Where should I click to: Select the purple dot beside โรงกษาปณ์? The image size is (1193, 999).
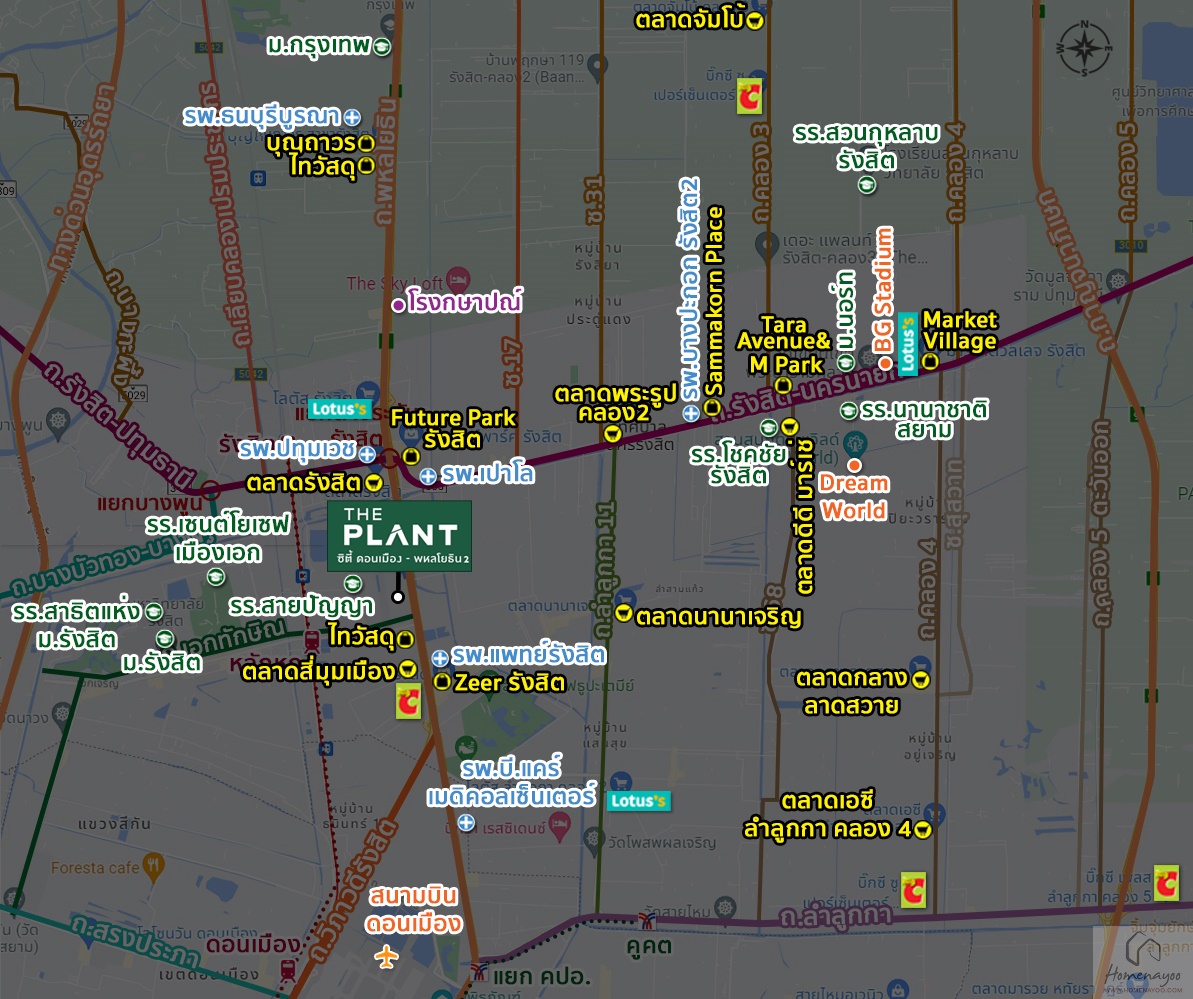pos(398,305)
